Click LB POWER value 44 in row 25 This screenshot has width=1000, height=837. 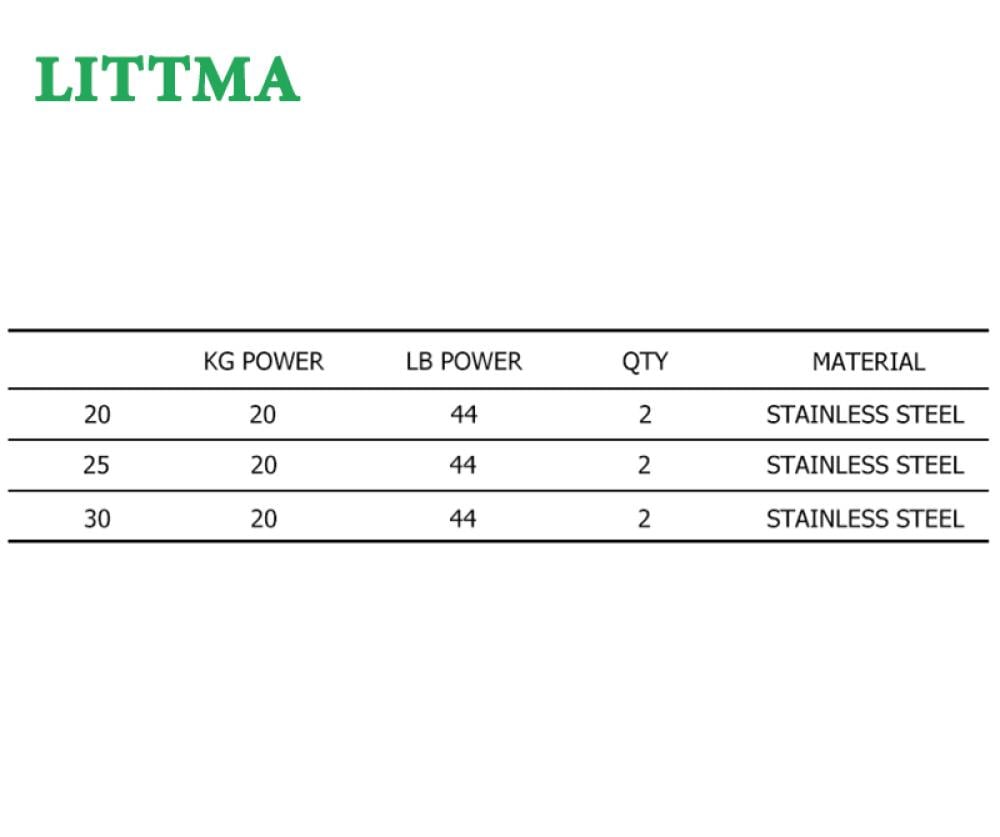[x=463, y=465]
